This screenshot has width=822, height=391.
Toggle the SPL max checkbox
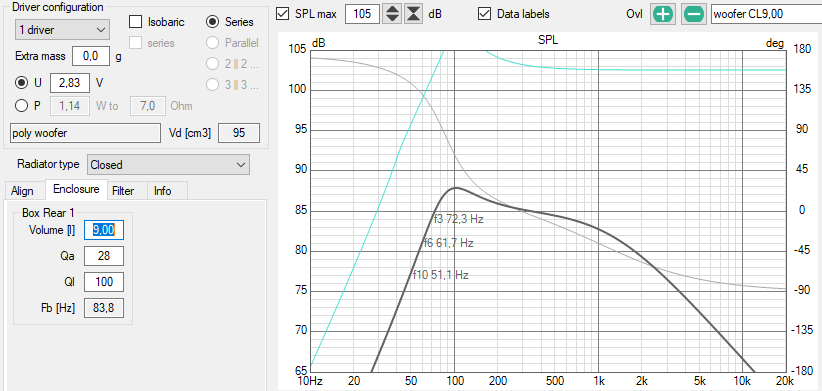pos(283,14)
